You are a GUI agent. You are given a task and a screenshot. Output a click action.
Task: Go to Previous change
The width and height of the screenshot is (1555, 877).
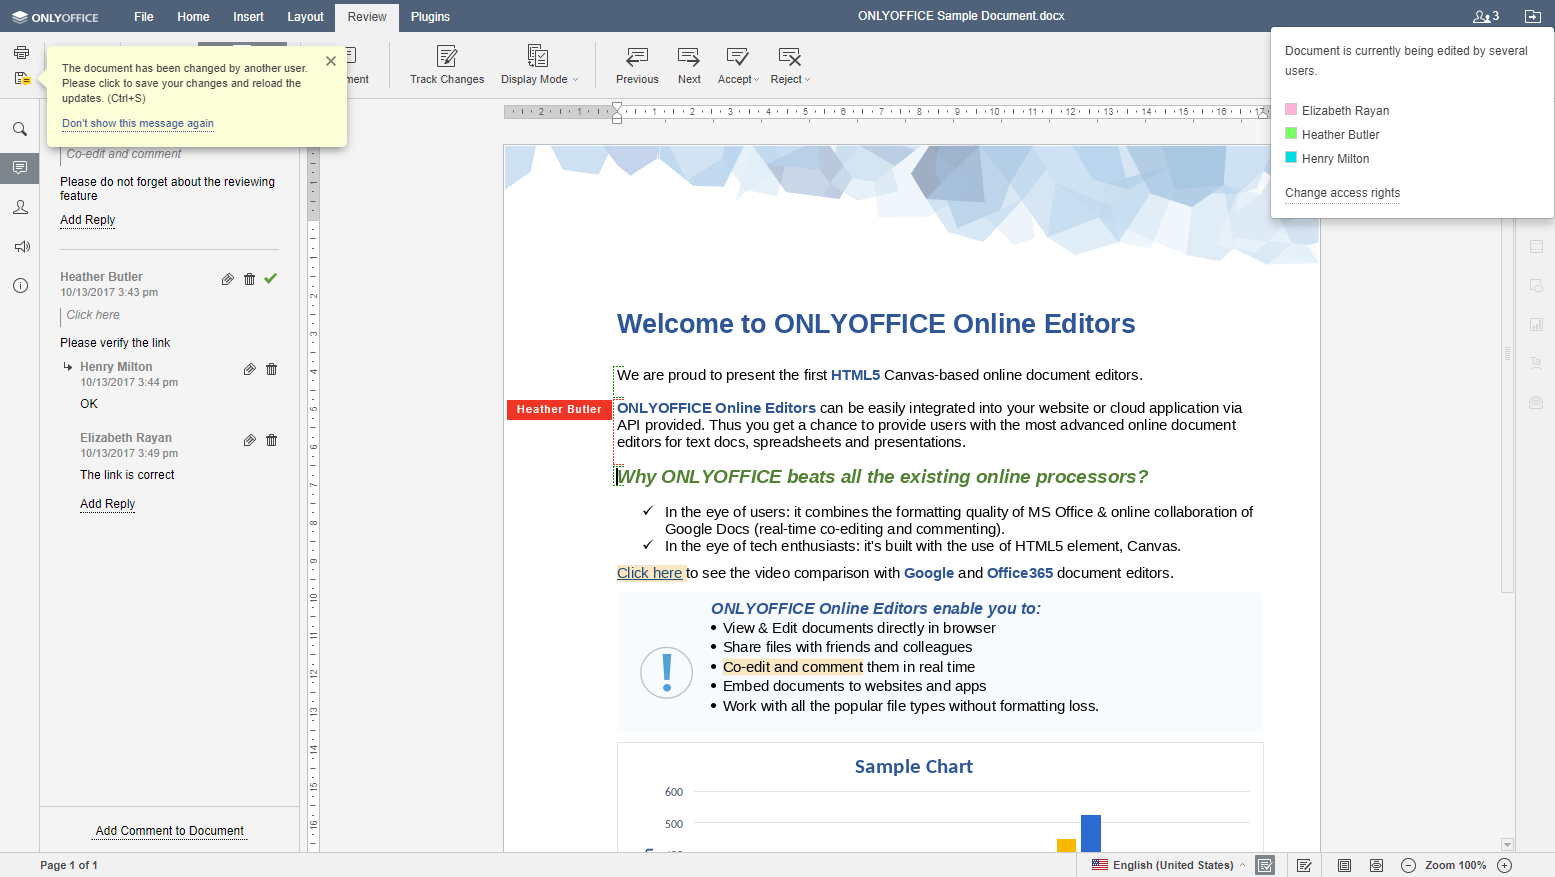click(x=637, y=65)
